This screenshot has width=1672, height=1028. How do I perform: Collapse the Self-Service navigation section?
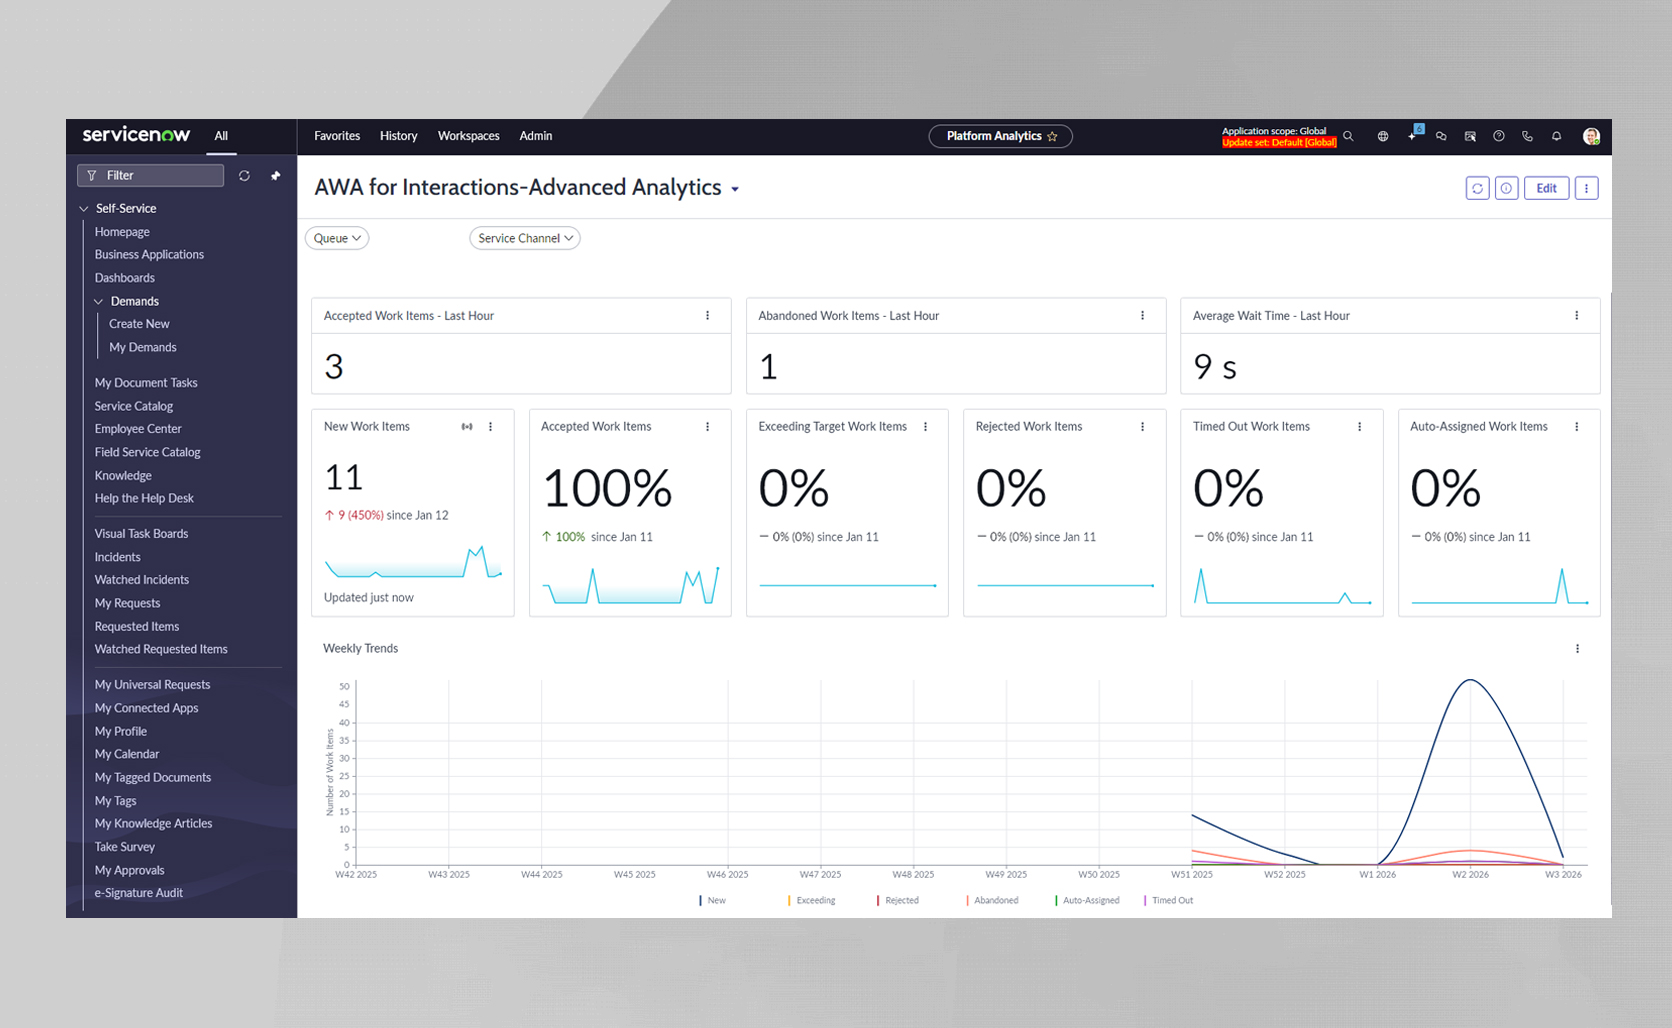84,209
